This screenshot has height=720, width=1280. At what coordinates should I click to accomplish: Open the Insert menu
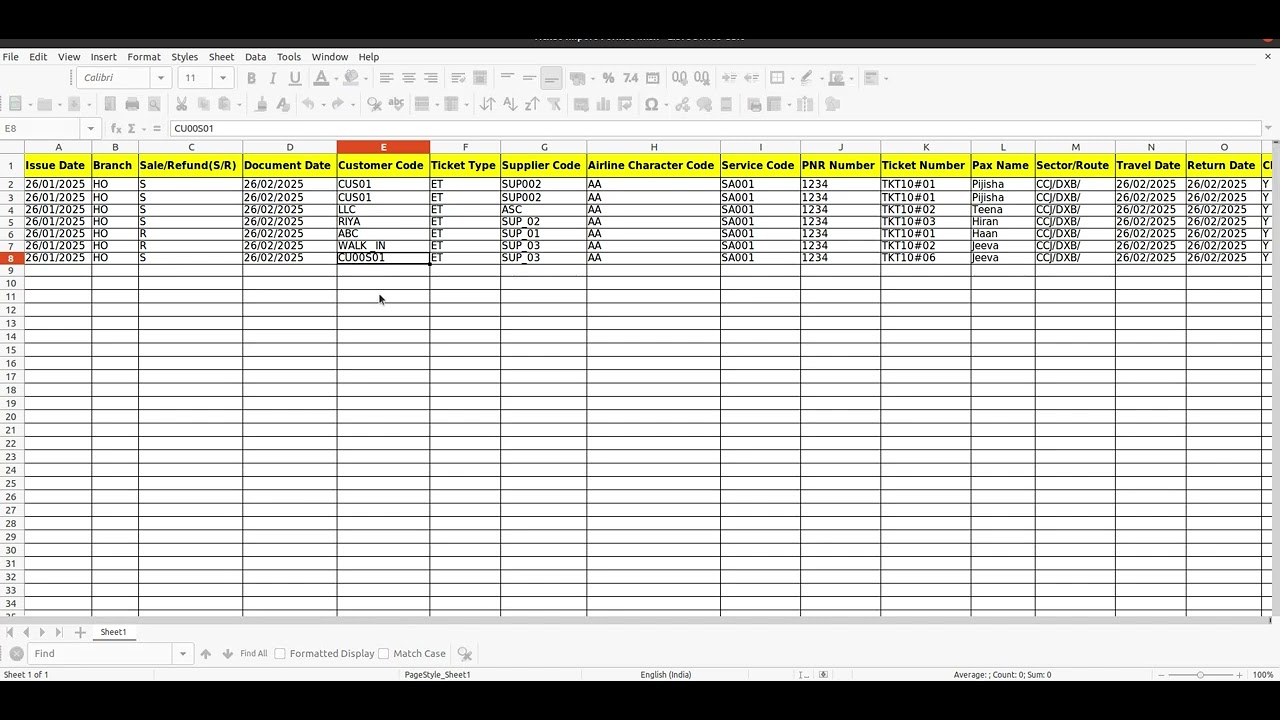pyautogui.click(x=103, y=57)
